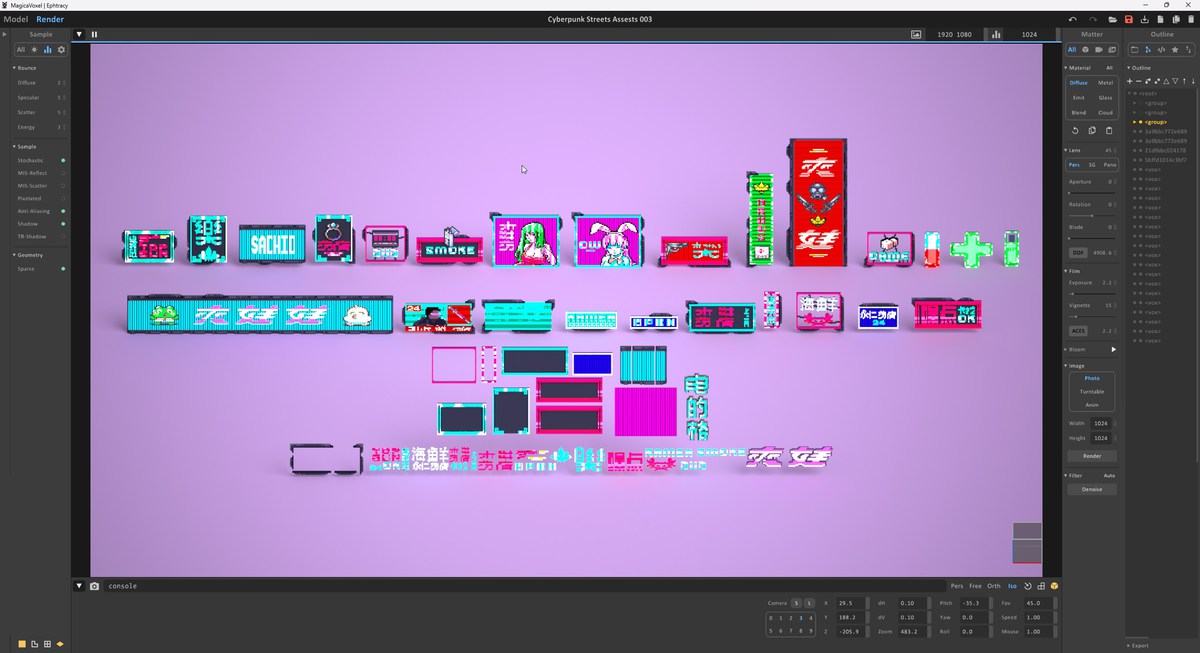The height and width of the screenshot is (653, 1200).
Task: Click the orange diamond icon at bottom left
Action: [x=60, y=643]
